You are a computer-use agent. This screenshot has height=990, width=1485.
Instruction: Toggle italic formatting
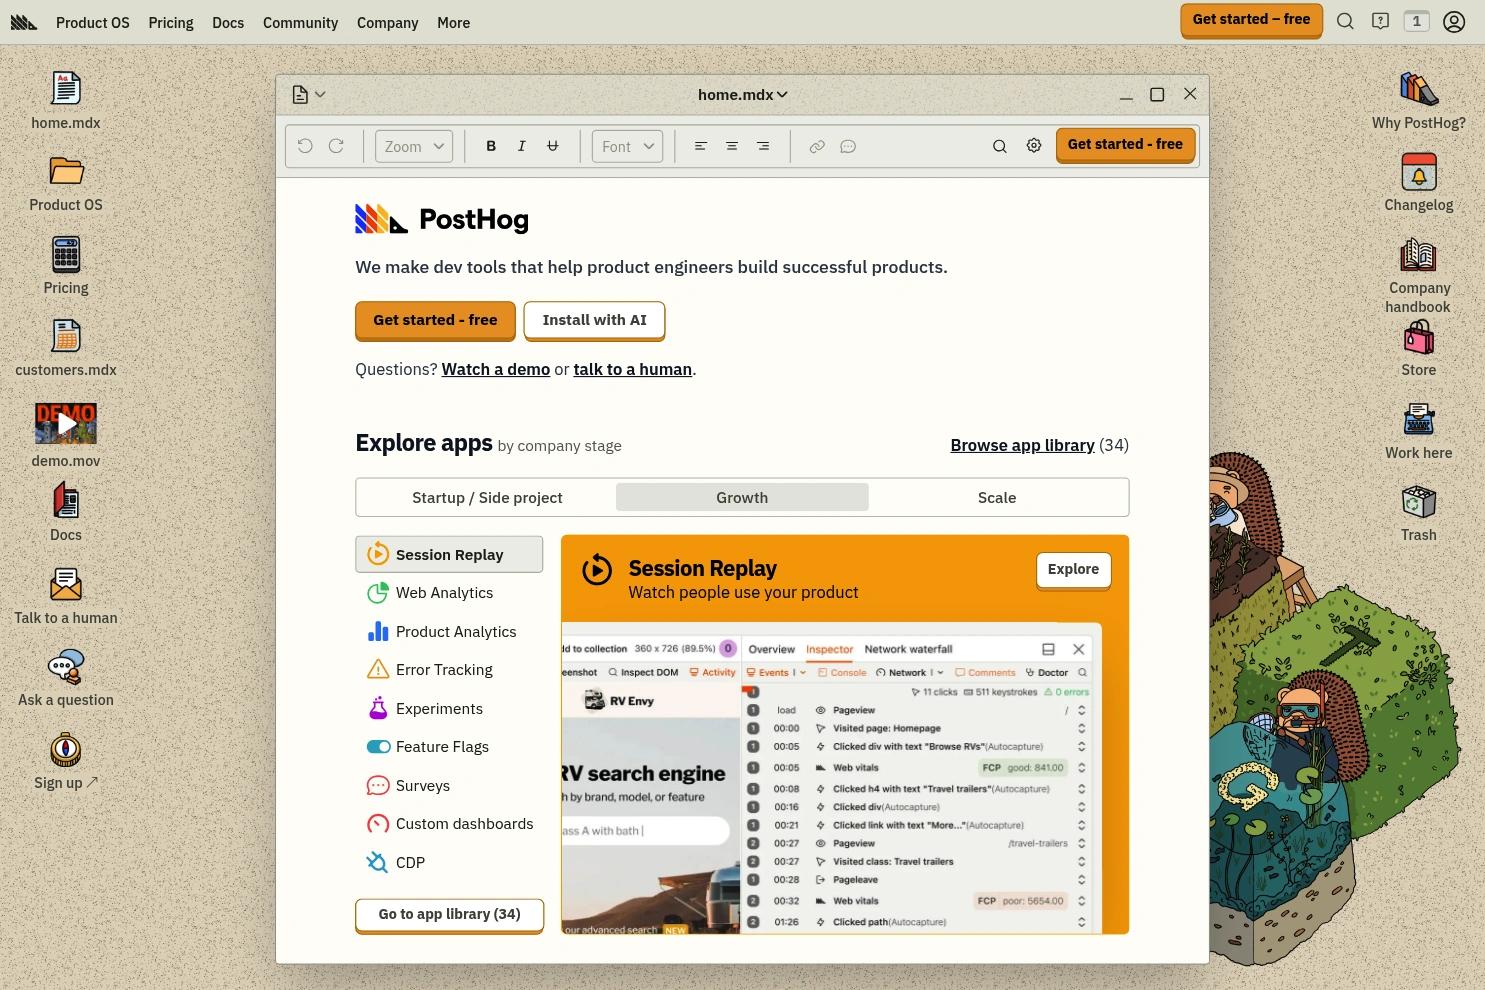521,146
